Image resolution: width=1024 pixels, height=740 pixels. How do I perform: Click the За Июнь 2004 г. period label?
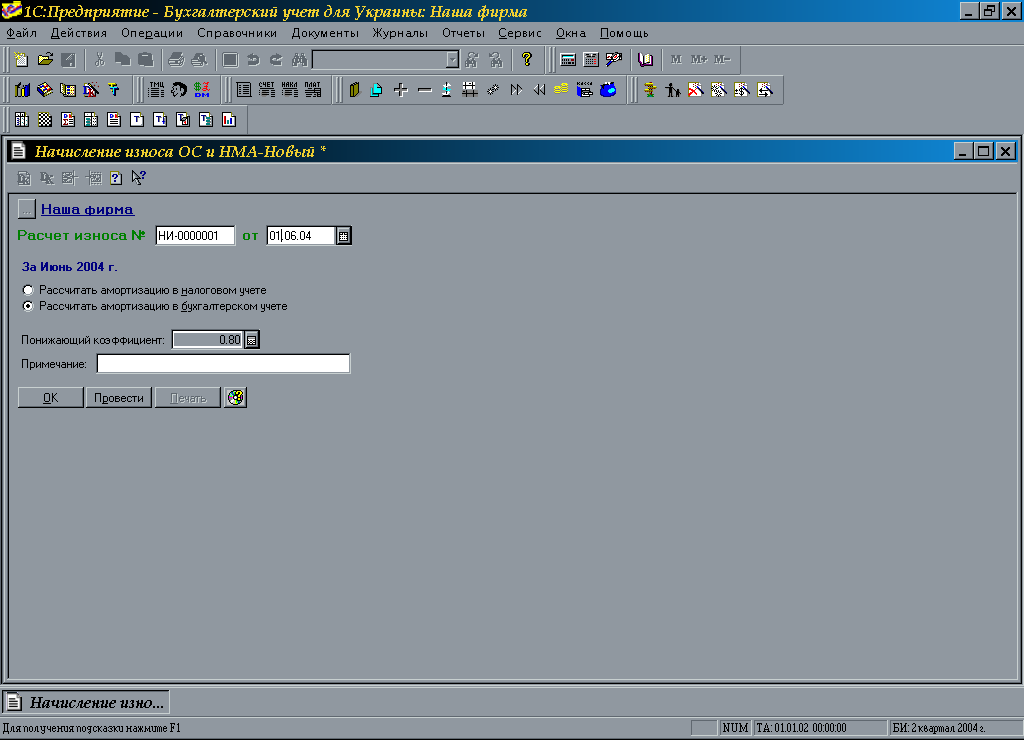pos(70,266)
